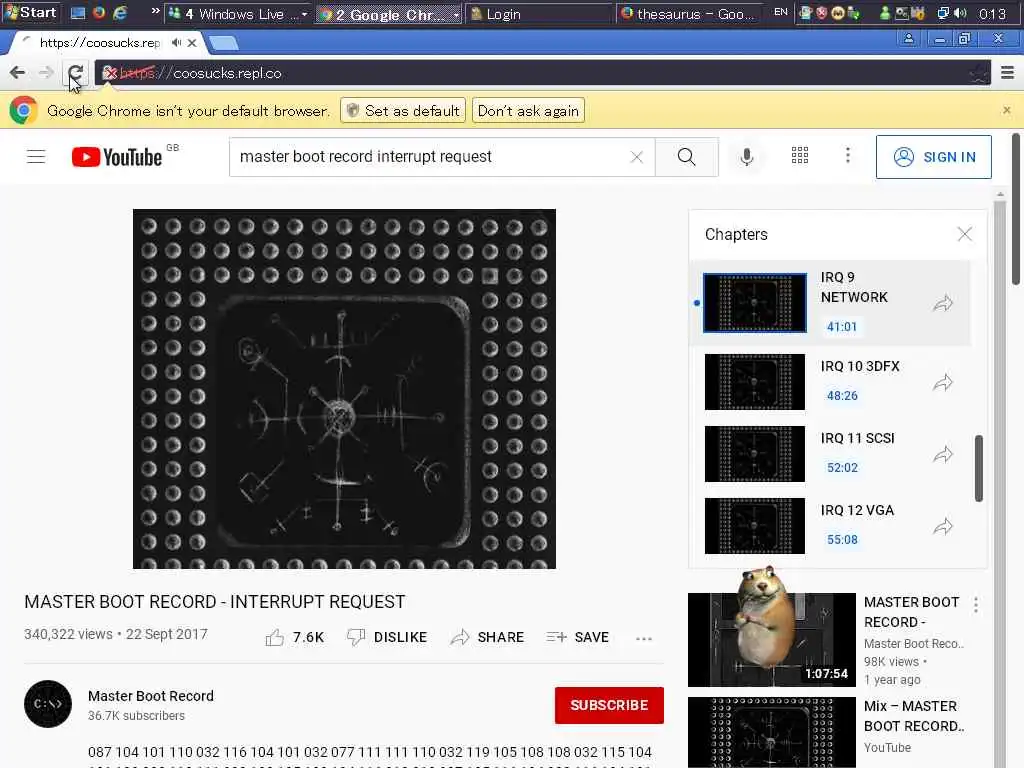Select the IRQ 9 NETWORK chapter thumbnail

(x=755, y=303)
